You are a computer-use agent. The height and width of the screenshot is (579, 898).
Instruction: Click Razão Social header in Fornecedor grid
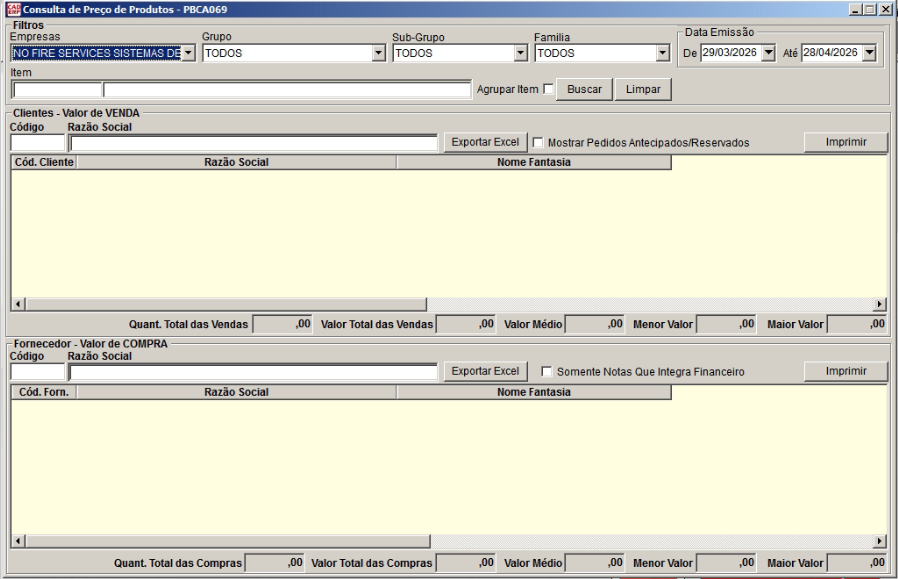point(237,392)
